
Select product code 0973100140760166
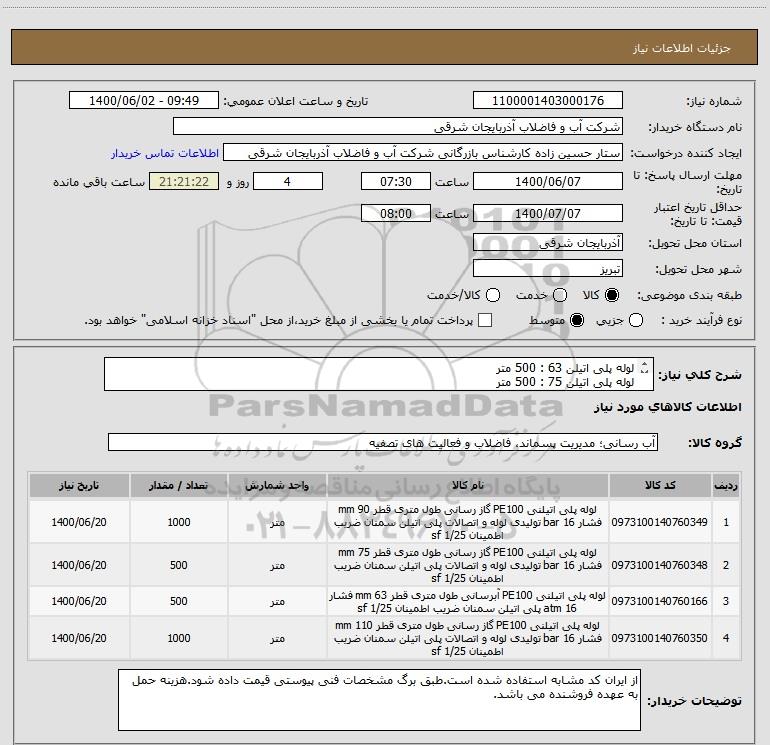(660, 601)
